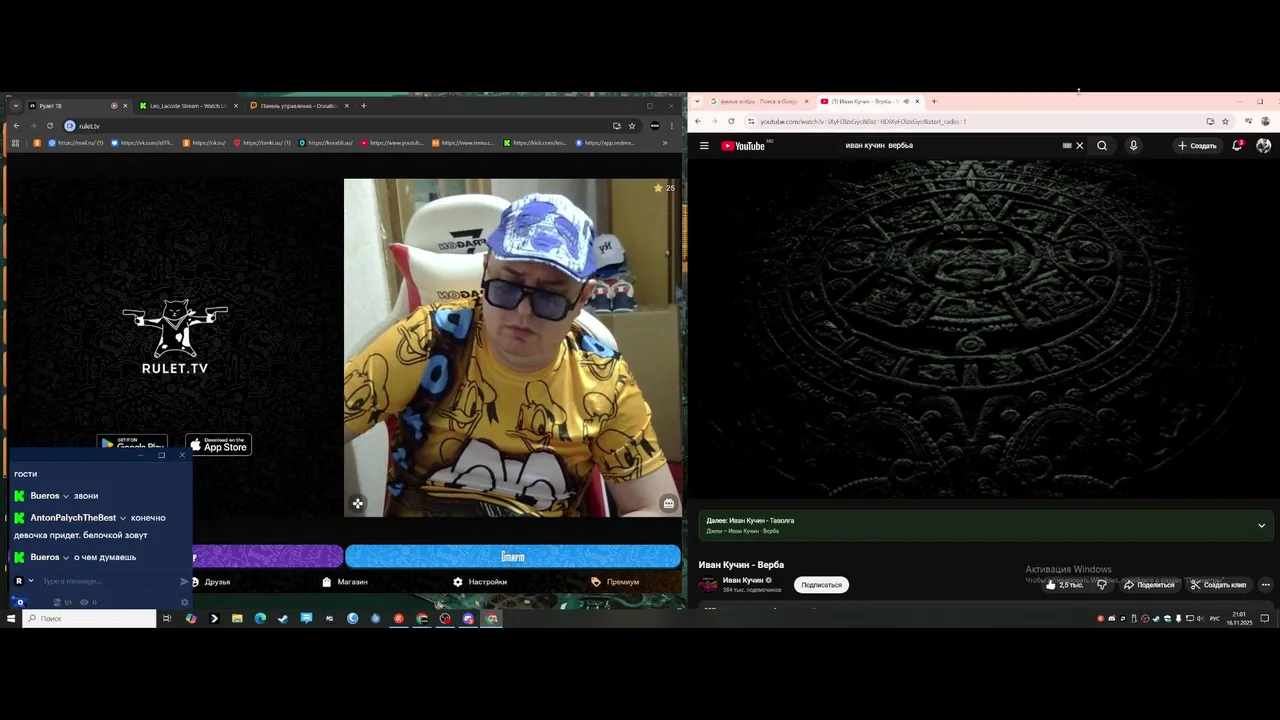Screen dimensions: 1280x720
Task: Click the purple button next to the Старт button
Action: point(267,556)
